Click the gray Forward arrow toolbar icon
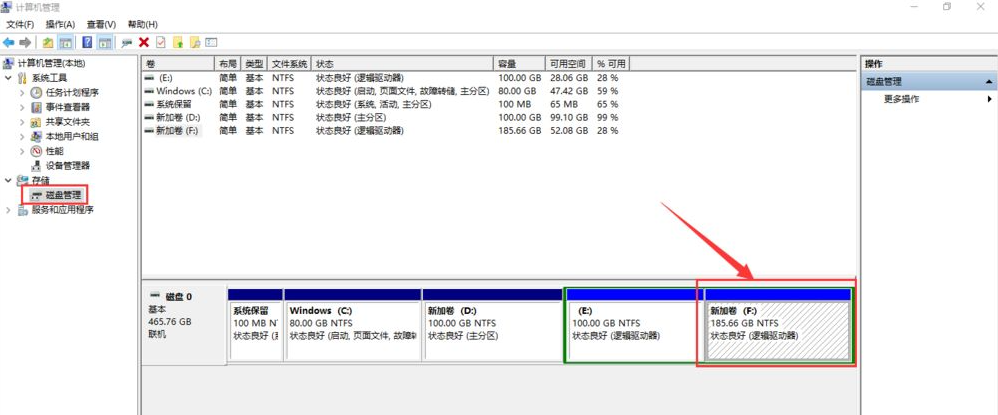Image resolution: width=998 pixels, height=415 pixels. tap(25, 43)
